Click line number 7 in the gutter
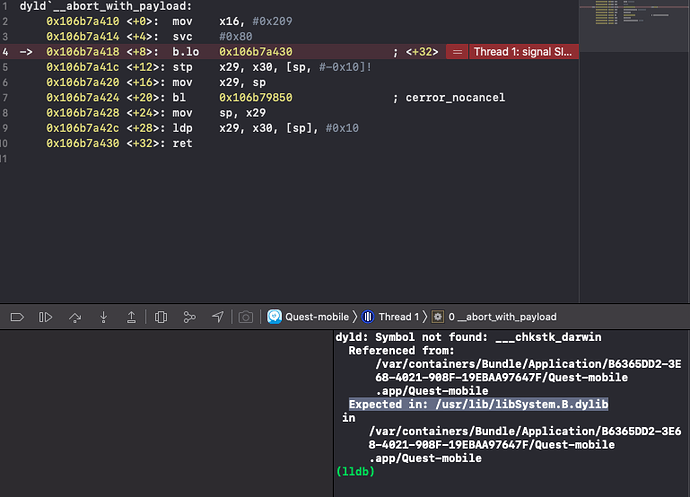 (5, 98)
